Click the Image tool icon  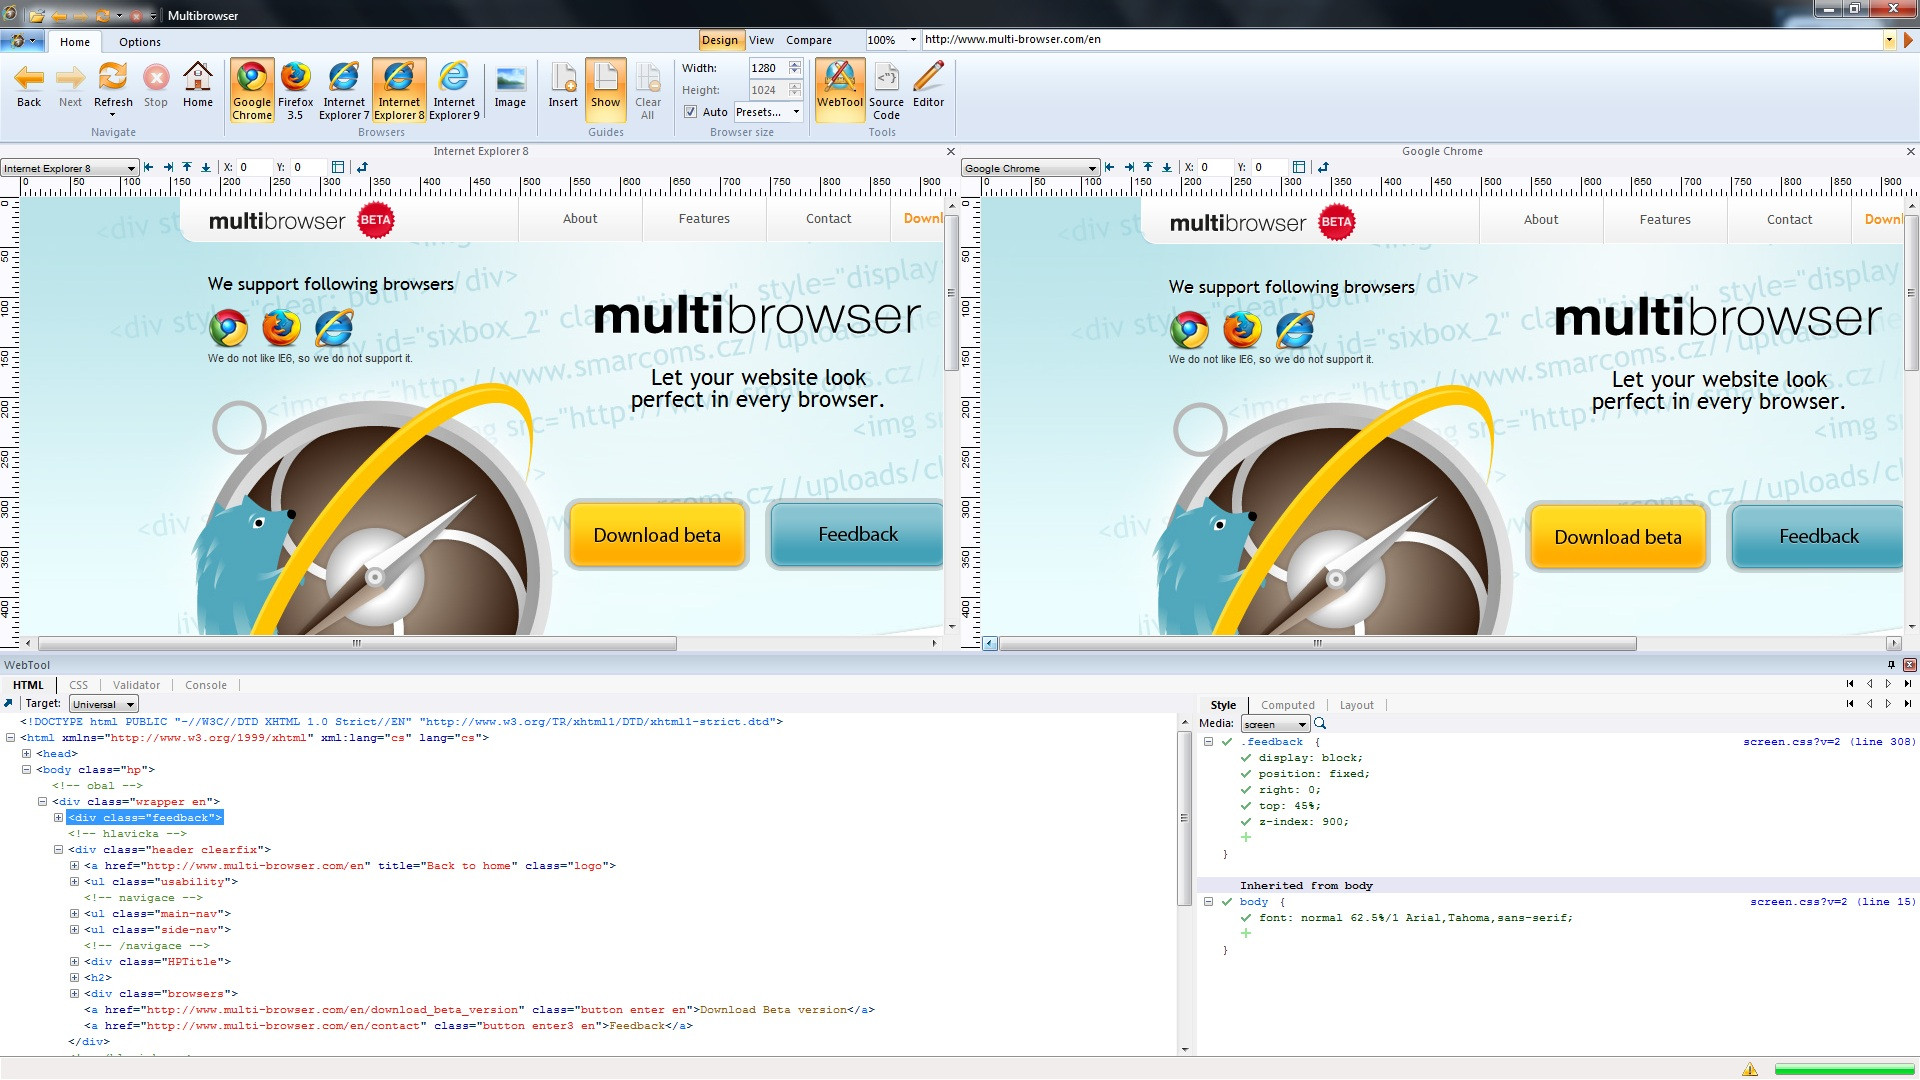[510, 85]
